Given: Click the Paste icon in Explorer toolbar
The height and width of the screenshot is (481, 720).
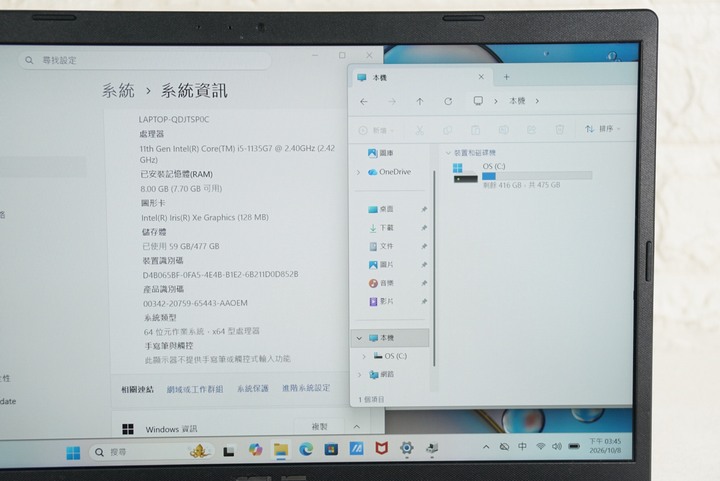Looking at the screenshot, I should [475, 130].
